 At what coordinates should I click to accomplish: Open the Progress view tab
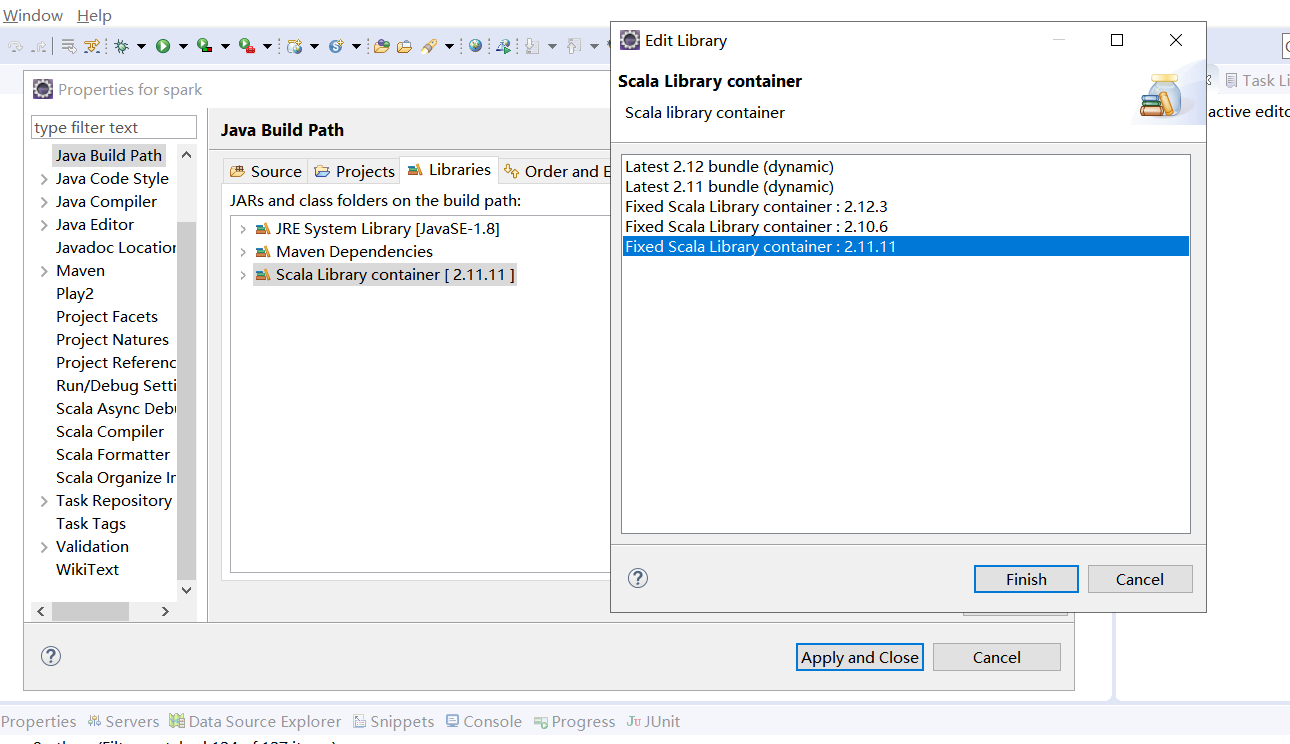tap(575, 721)
